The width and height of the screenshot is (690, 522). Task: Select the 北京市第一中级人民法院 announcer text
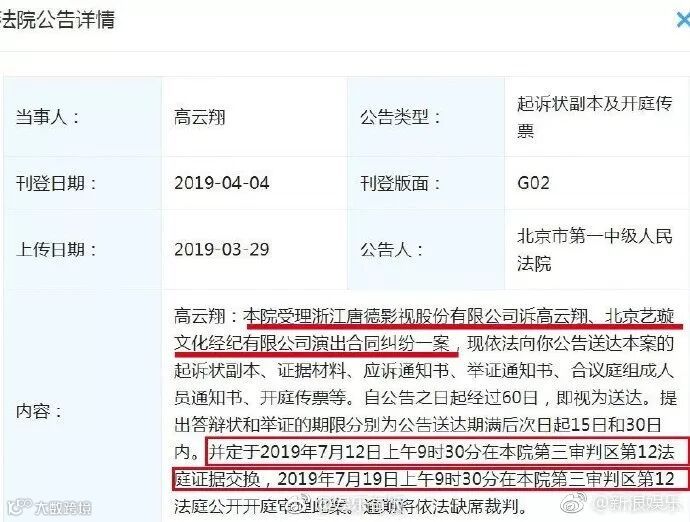(595, 250)
